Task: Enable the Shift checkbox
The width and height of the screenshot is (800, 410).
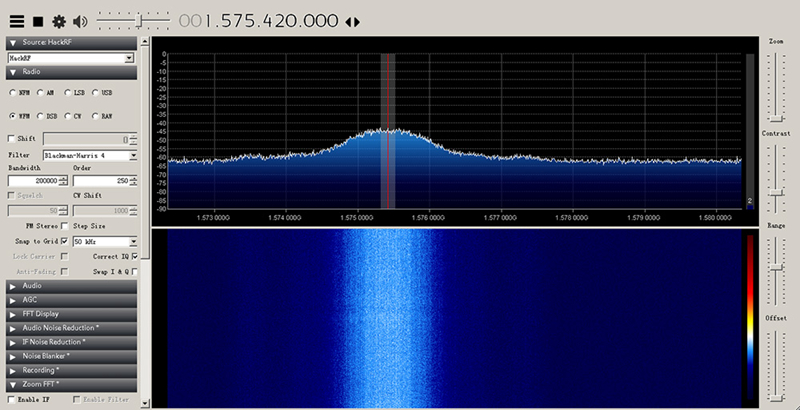Action: pyautogui.click(x=12, y=139)
